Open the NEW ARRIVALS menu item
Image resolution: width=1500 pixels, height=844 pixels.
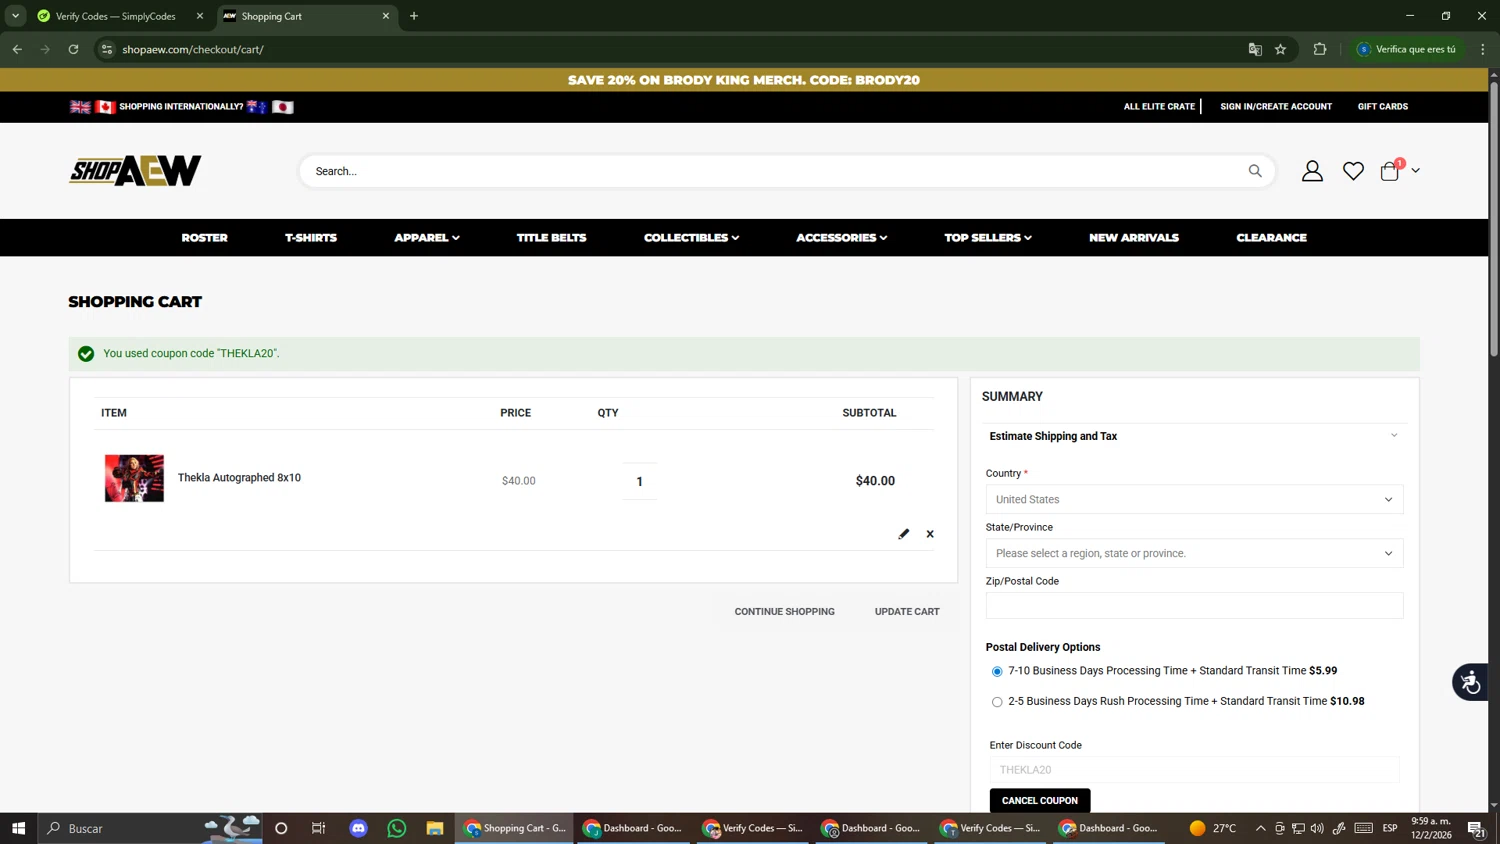pyautogui.click(x=1134, y=238)
